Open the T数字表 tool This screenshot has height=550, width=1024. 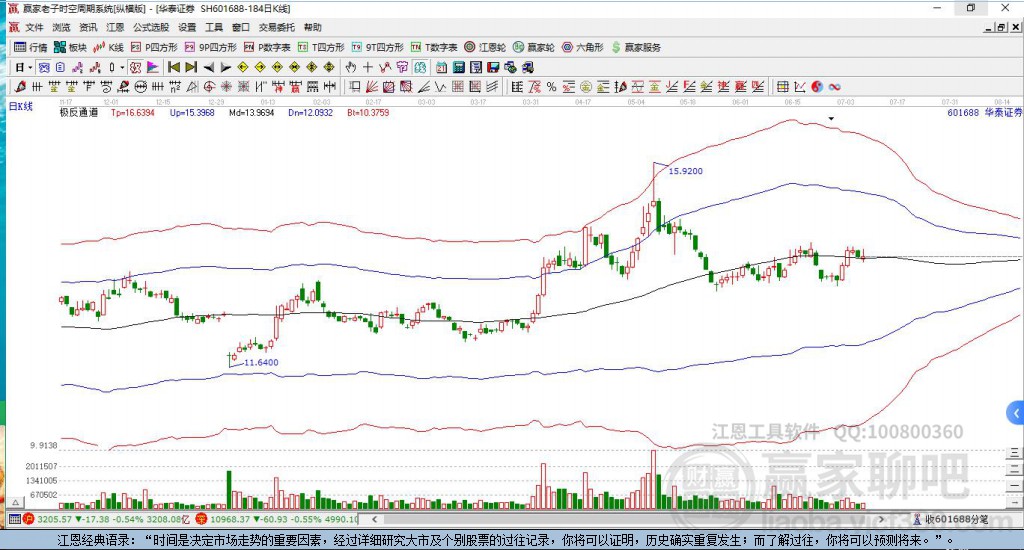434,47
